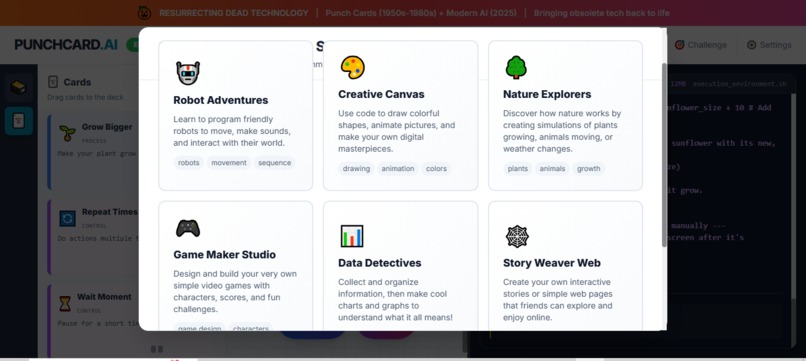Select the Game Maker Studio title

[x=225, y=255]
